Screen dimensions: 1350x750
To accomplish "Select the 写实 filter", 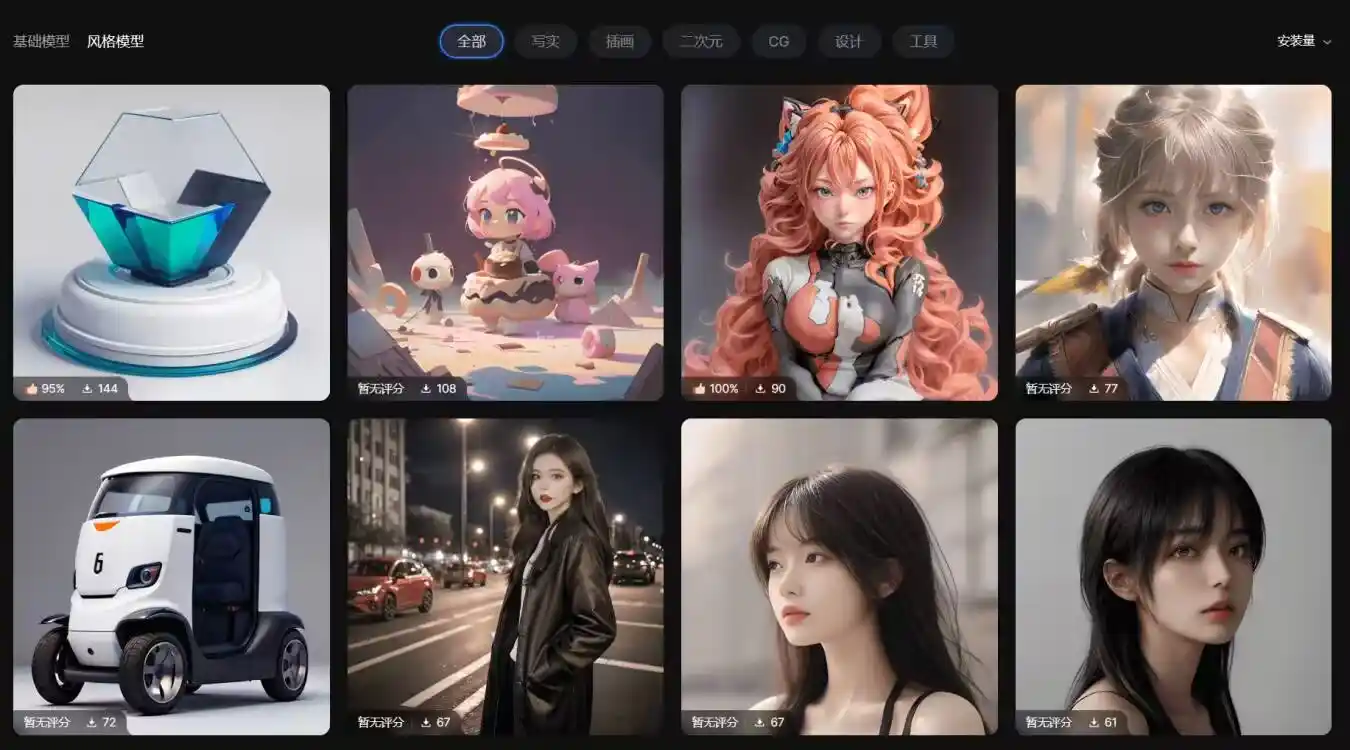I will pyautogui.click(x=545, y=41).
